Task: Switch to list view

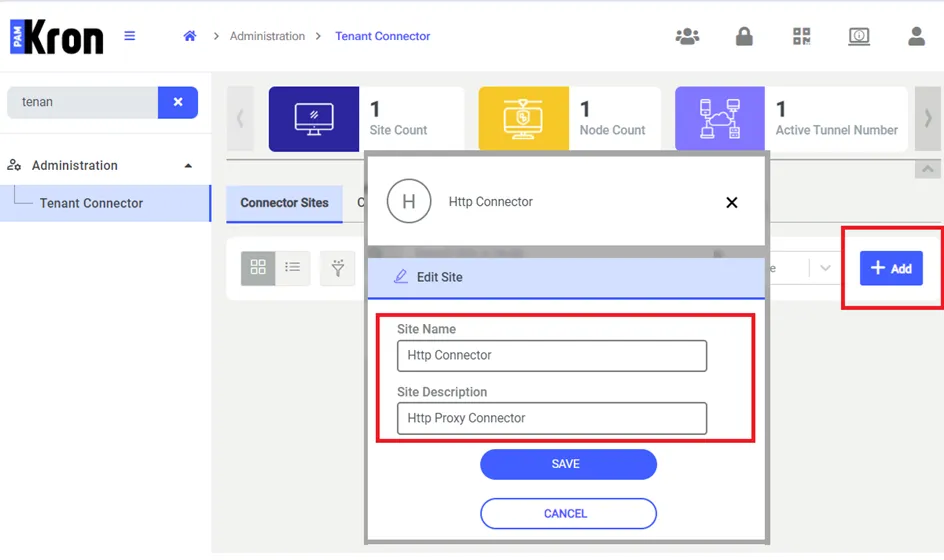Action: (293, 267)
